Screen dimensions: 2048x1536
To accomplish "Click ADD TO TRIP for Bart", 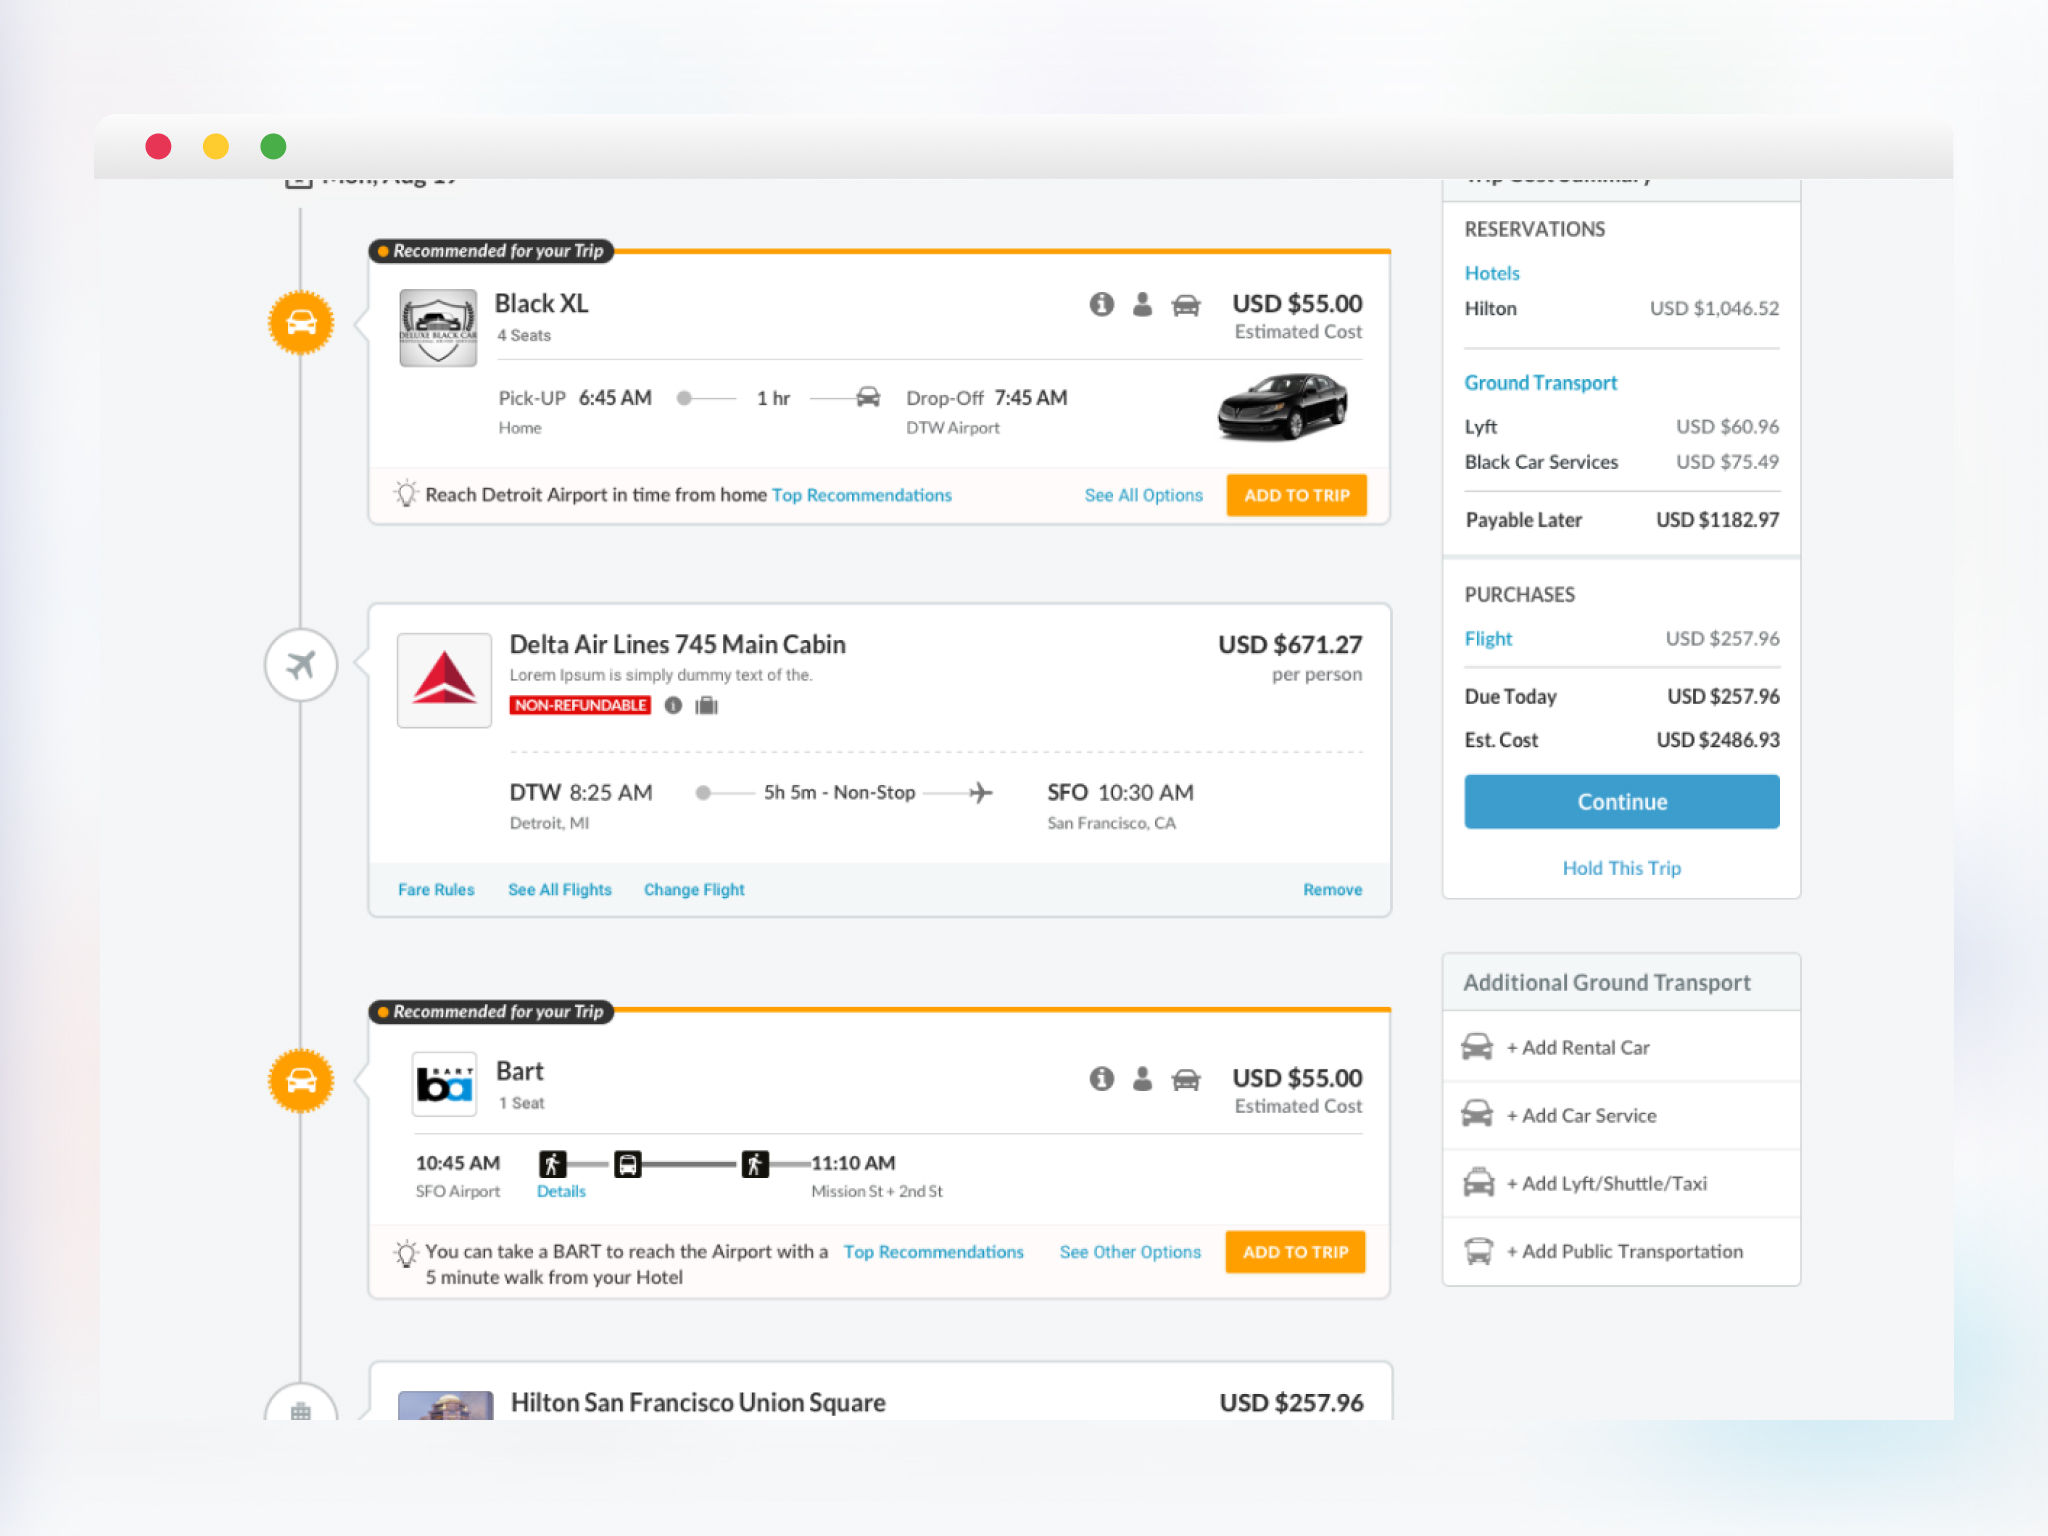I will (x=1295, y=1252).
